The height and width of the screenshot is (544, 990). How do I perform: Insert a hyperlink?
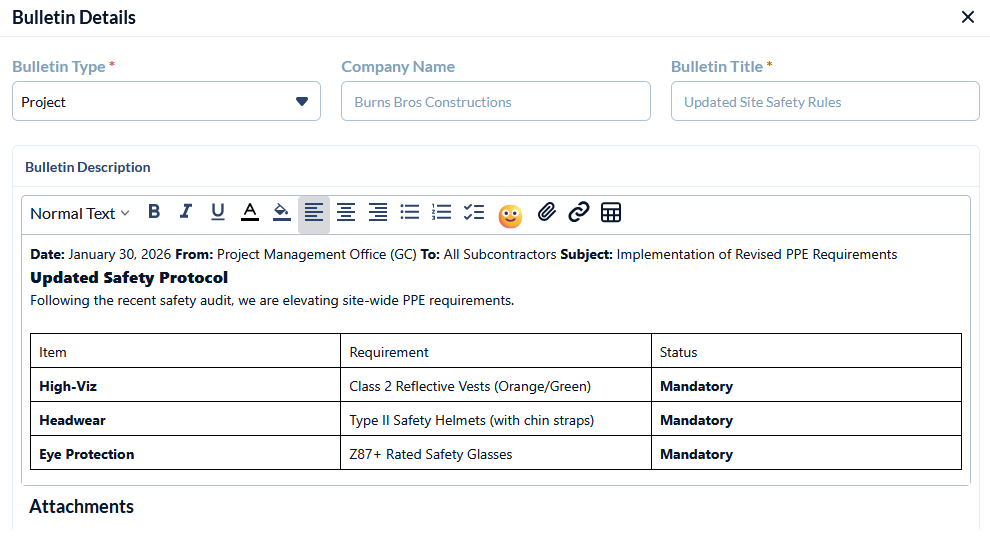click(578, 212)
